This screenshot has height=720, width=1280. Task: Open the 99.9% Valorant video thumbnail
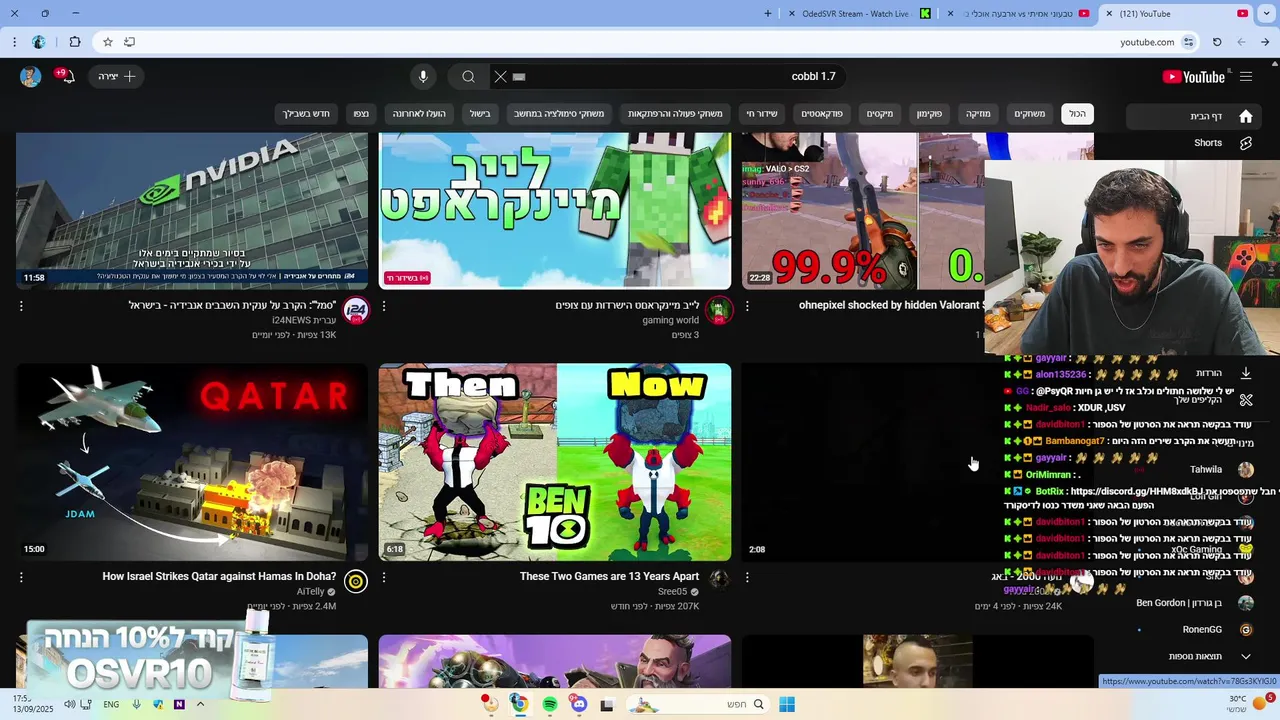coord(863,211)
